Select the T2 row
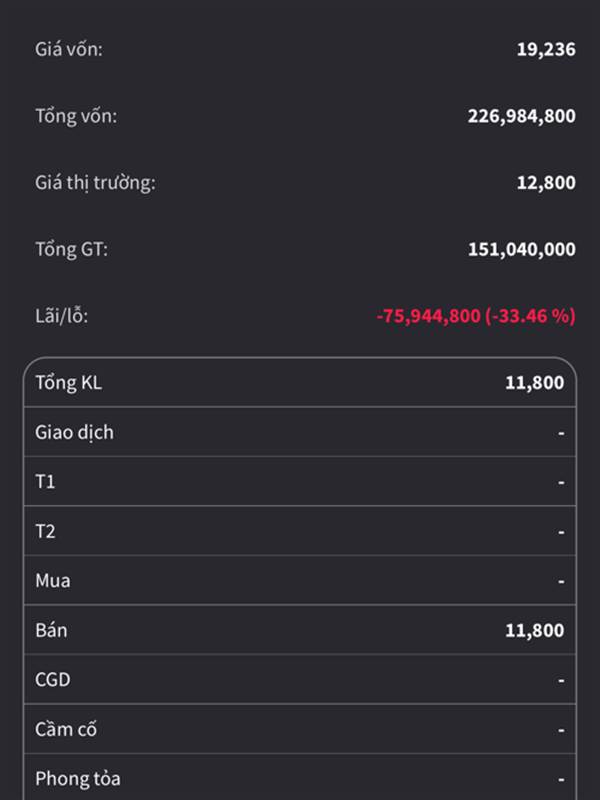Viewport: 600px width, 800px height. pyautogui.click(x=300, y=531)
